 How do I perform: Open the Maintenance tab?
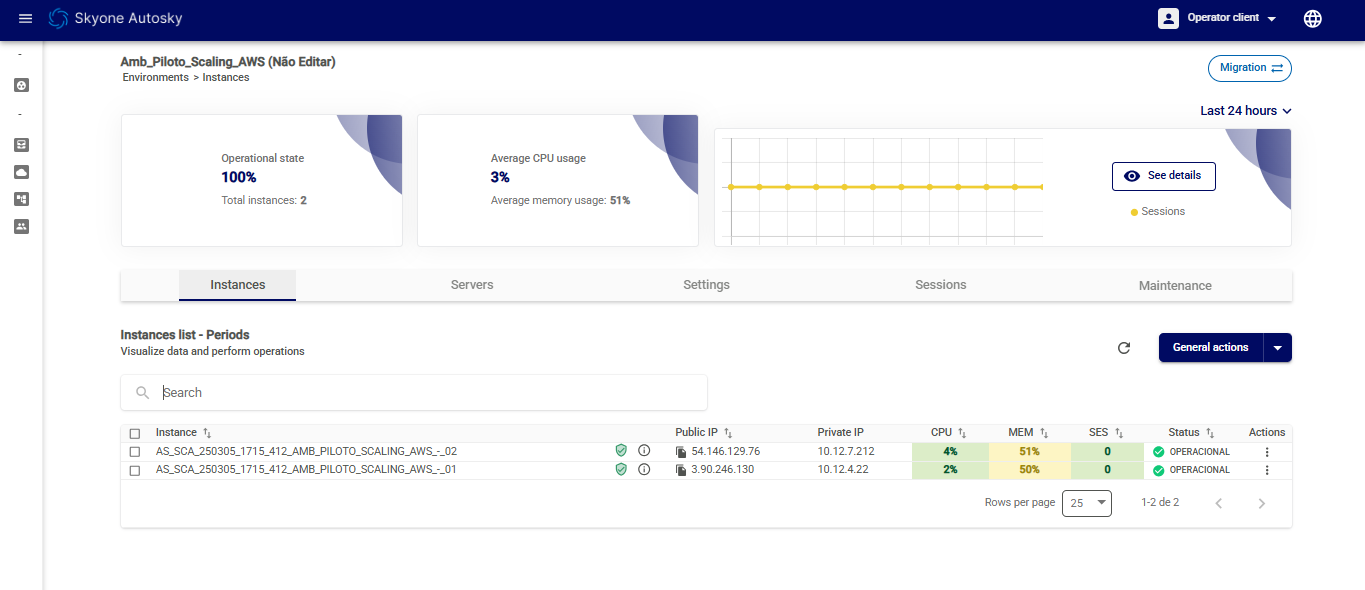[1175, 285]
